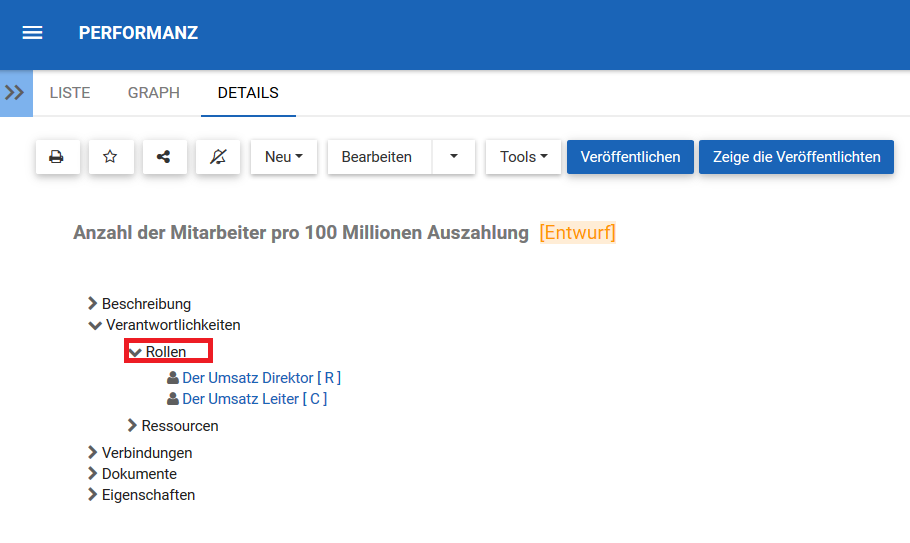Open the hamburger navigation menu
The width and height of the screenshot is (910, 543).
tap(32, 33)
